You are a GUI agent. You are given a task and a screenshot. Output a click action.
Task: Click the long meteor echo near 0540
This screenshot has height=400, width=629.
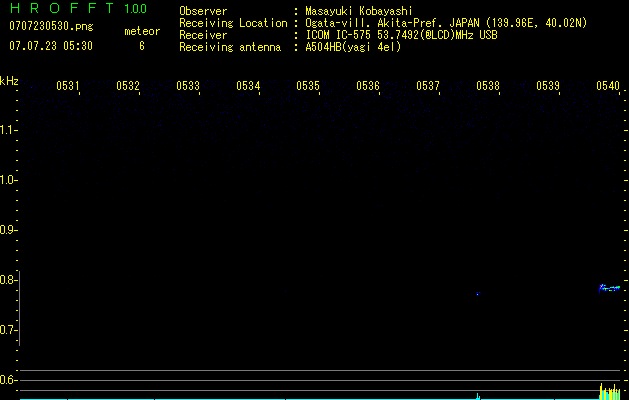(x=609, y=288)
